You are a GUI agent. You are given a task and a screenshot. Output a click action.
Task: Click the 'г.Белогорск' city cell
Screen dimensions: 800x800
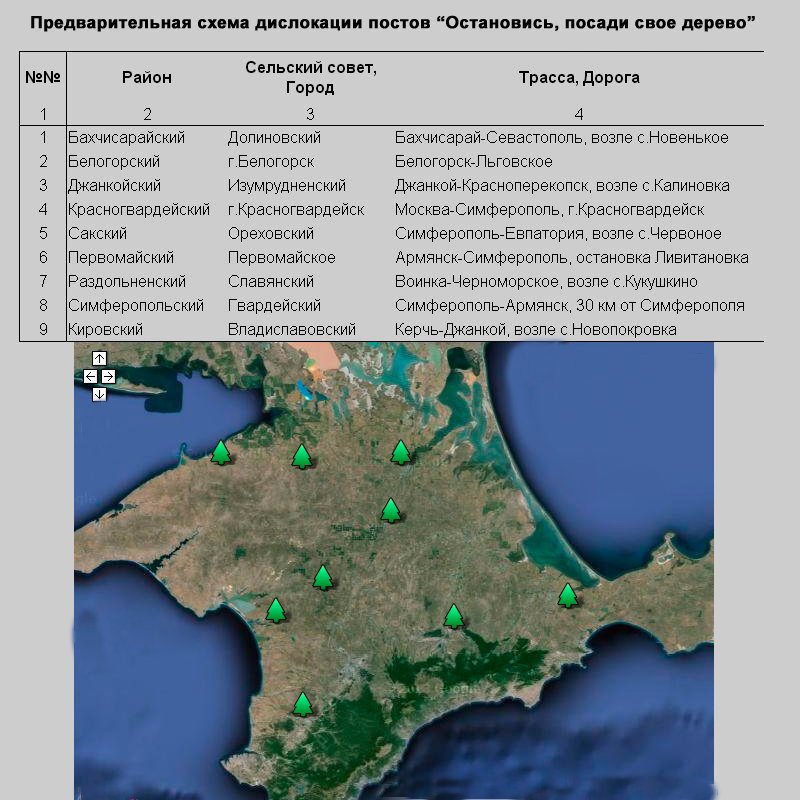[x=271, y=161]
